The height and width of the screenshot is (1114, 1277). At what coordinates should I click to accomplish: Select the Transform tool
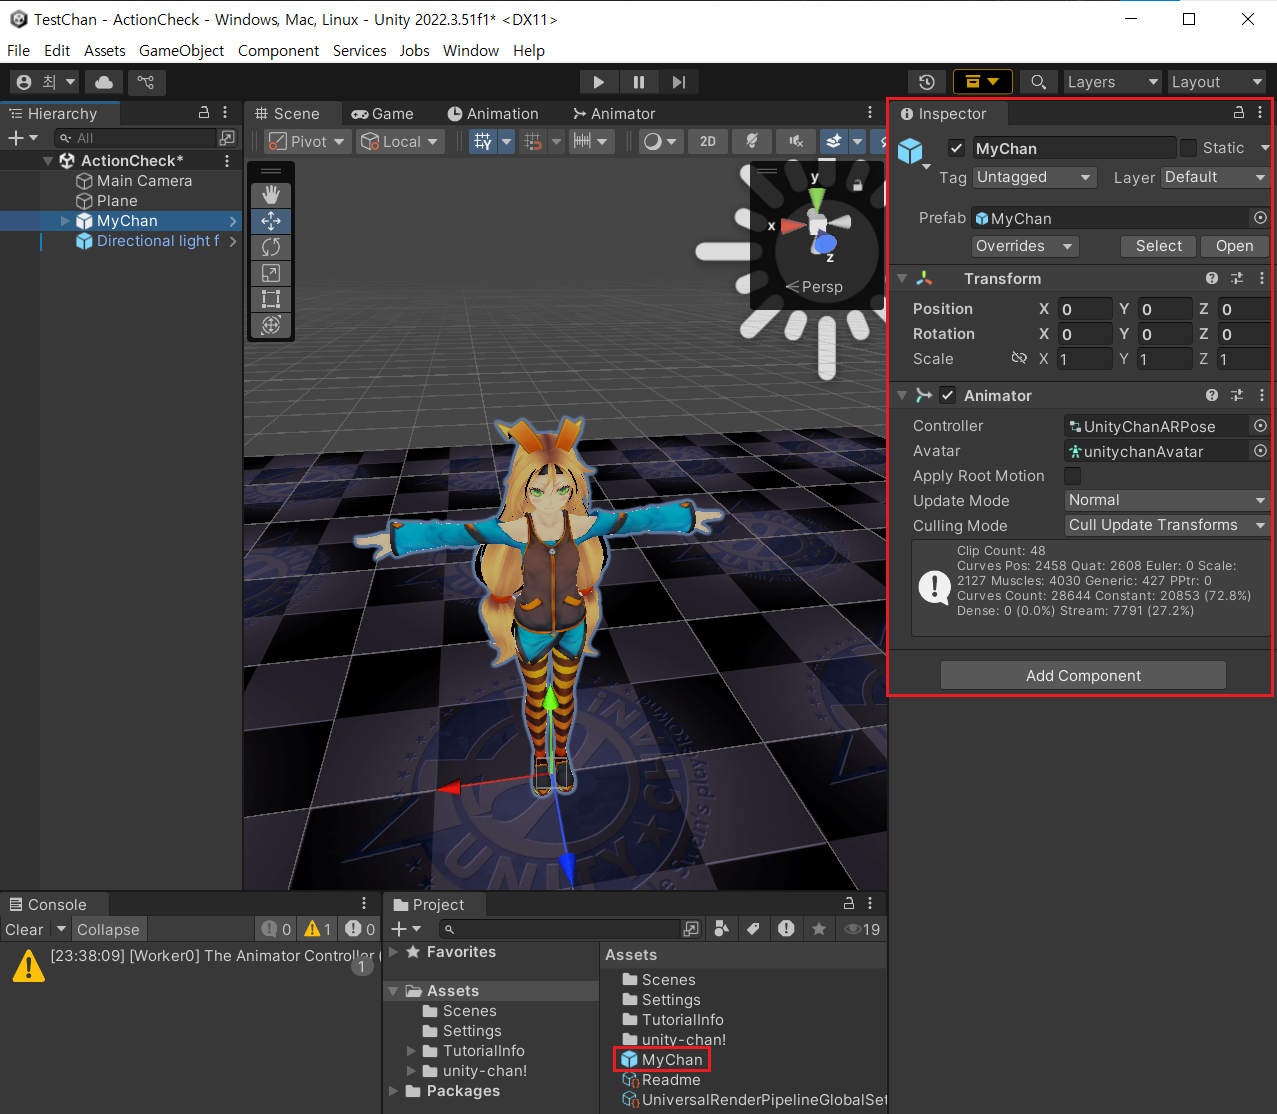click(270, 325)
